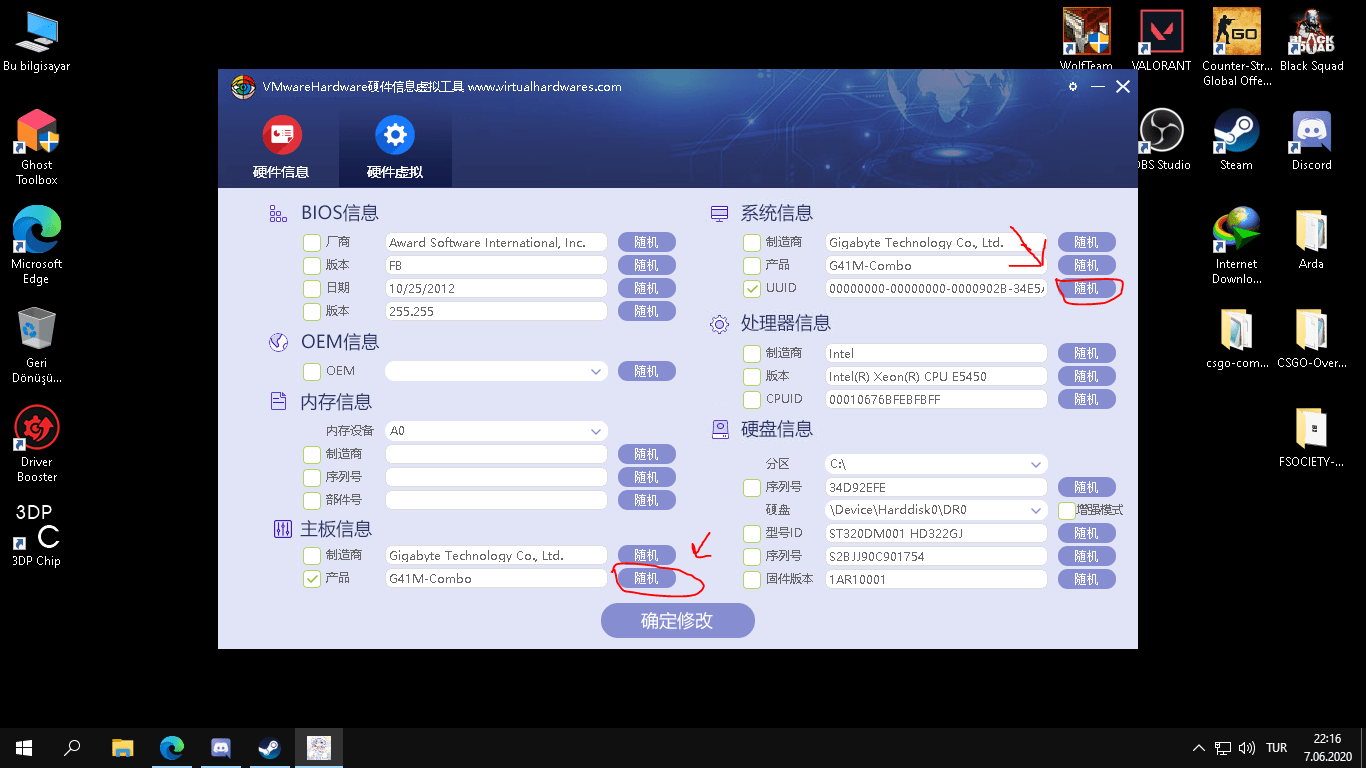Select the OBS Studio desktop icon
Screen dimensions: 1366x768
tap(1162, 140)
